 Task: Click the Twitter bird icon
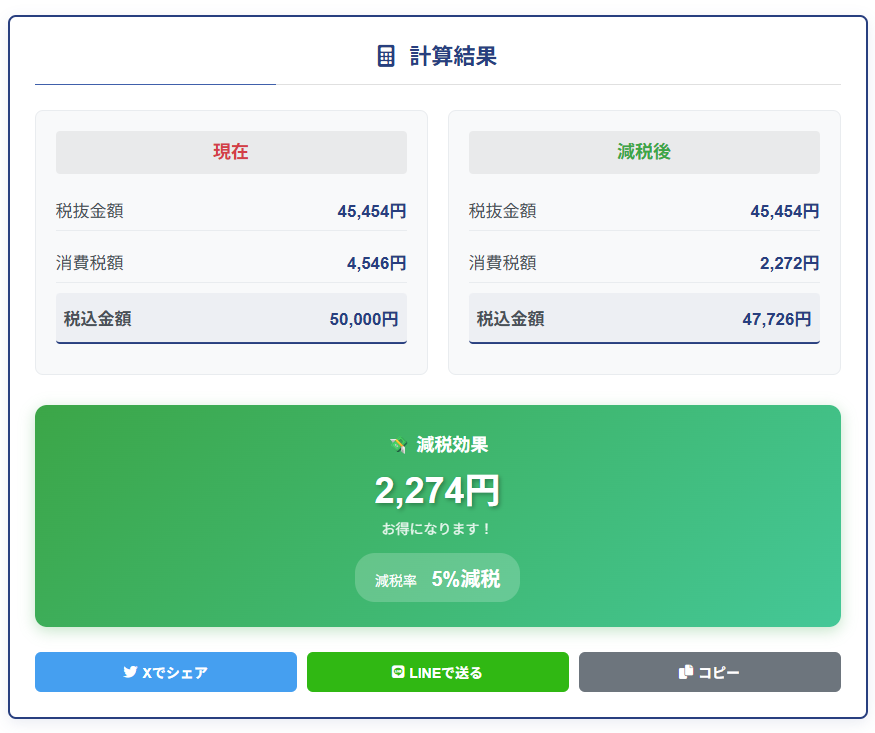(x=130, y=672)
